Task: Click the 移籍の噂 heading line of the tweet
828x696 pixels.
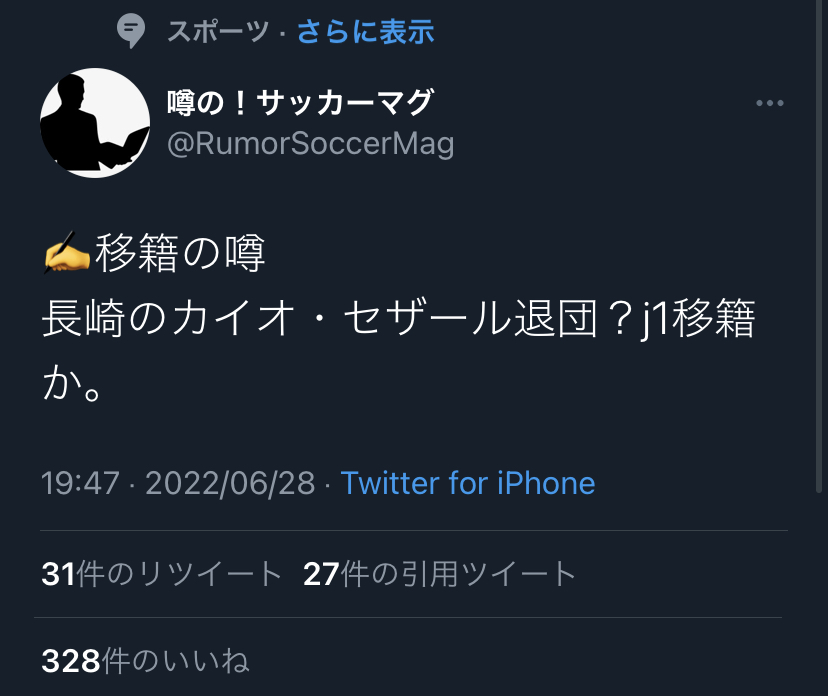Action: (180, 252)
